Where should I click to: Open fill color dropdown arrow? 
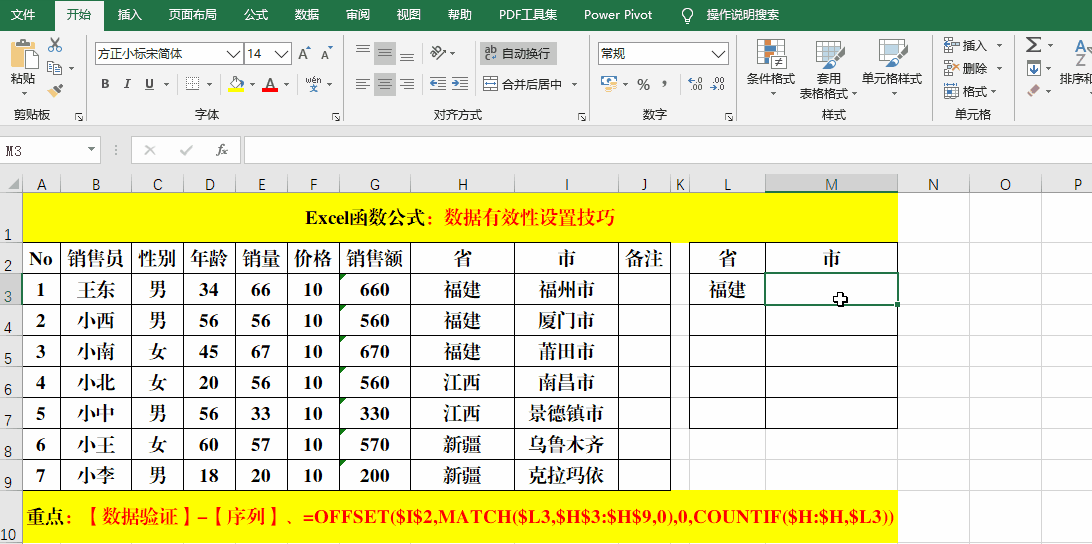coord(252,84)
